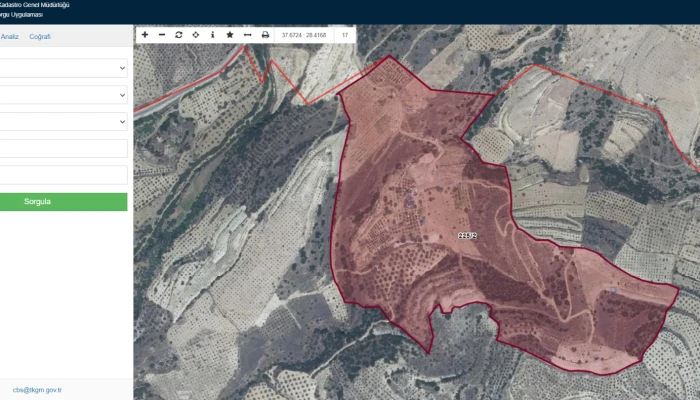Select the measure distance arrow icon
Viewport: 700px width, 400px height.
(x=247, y=34)
